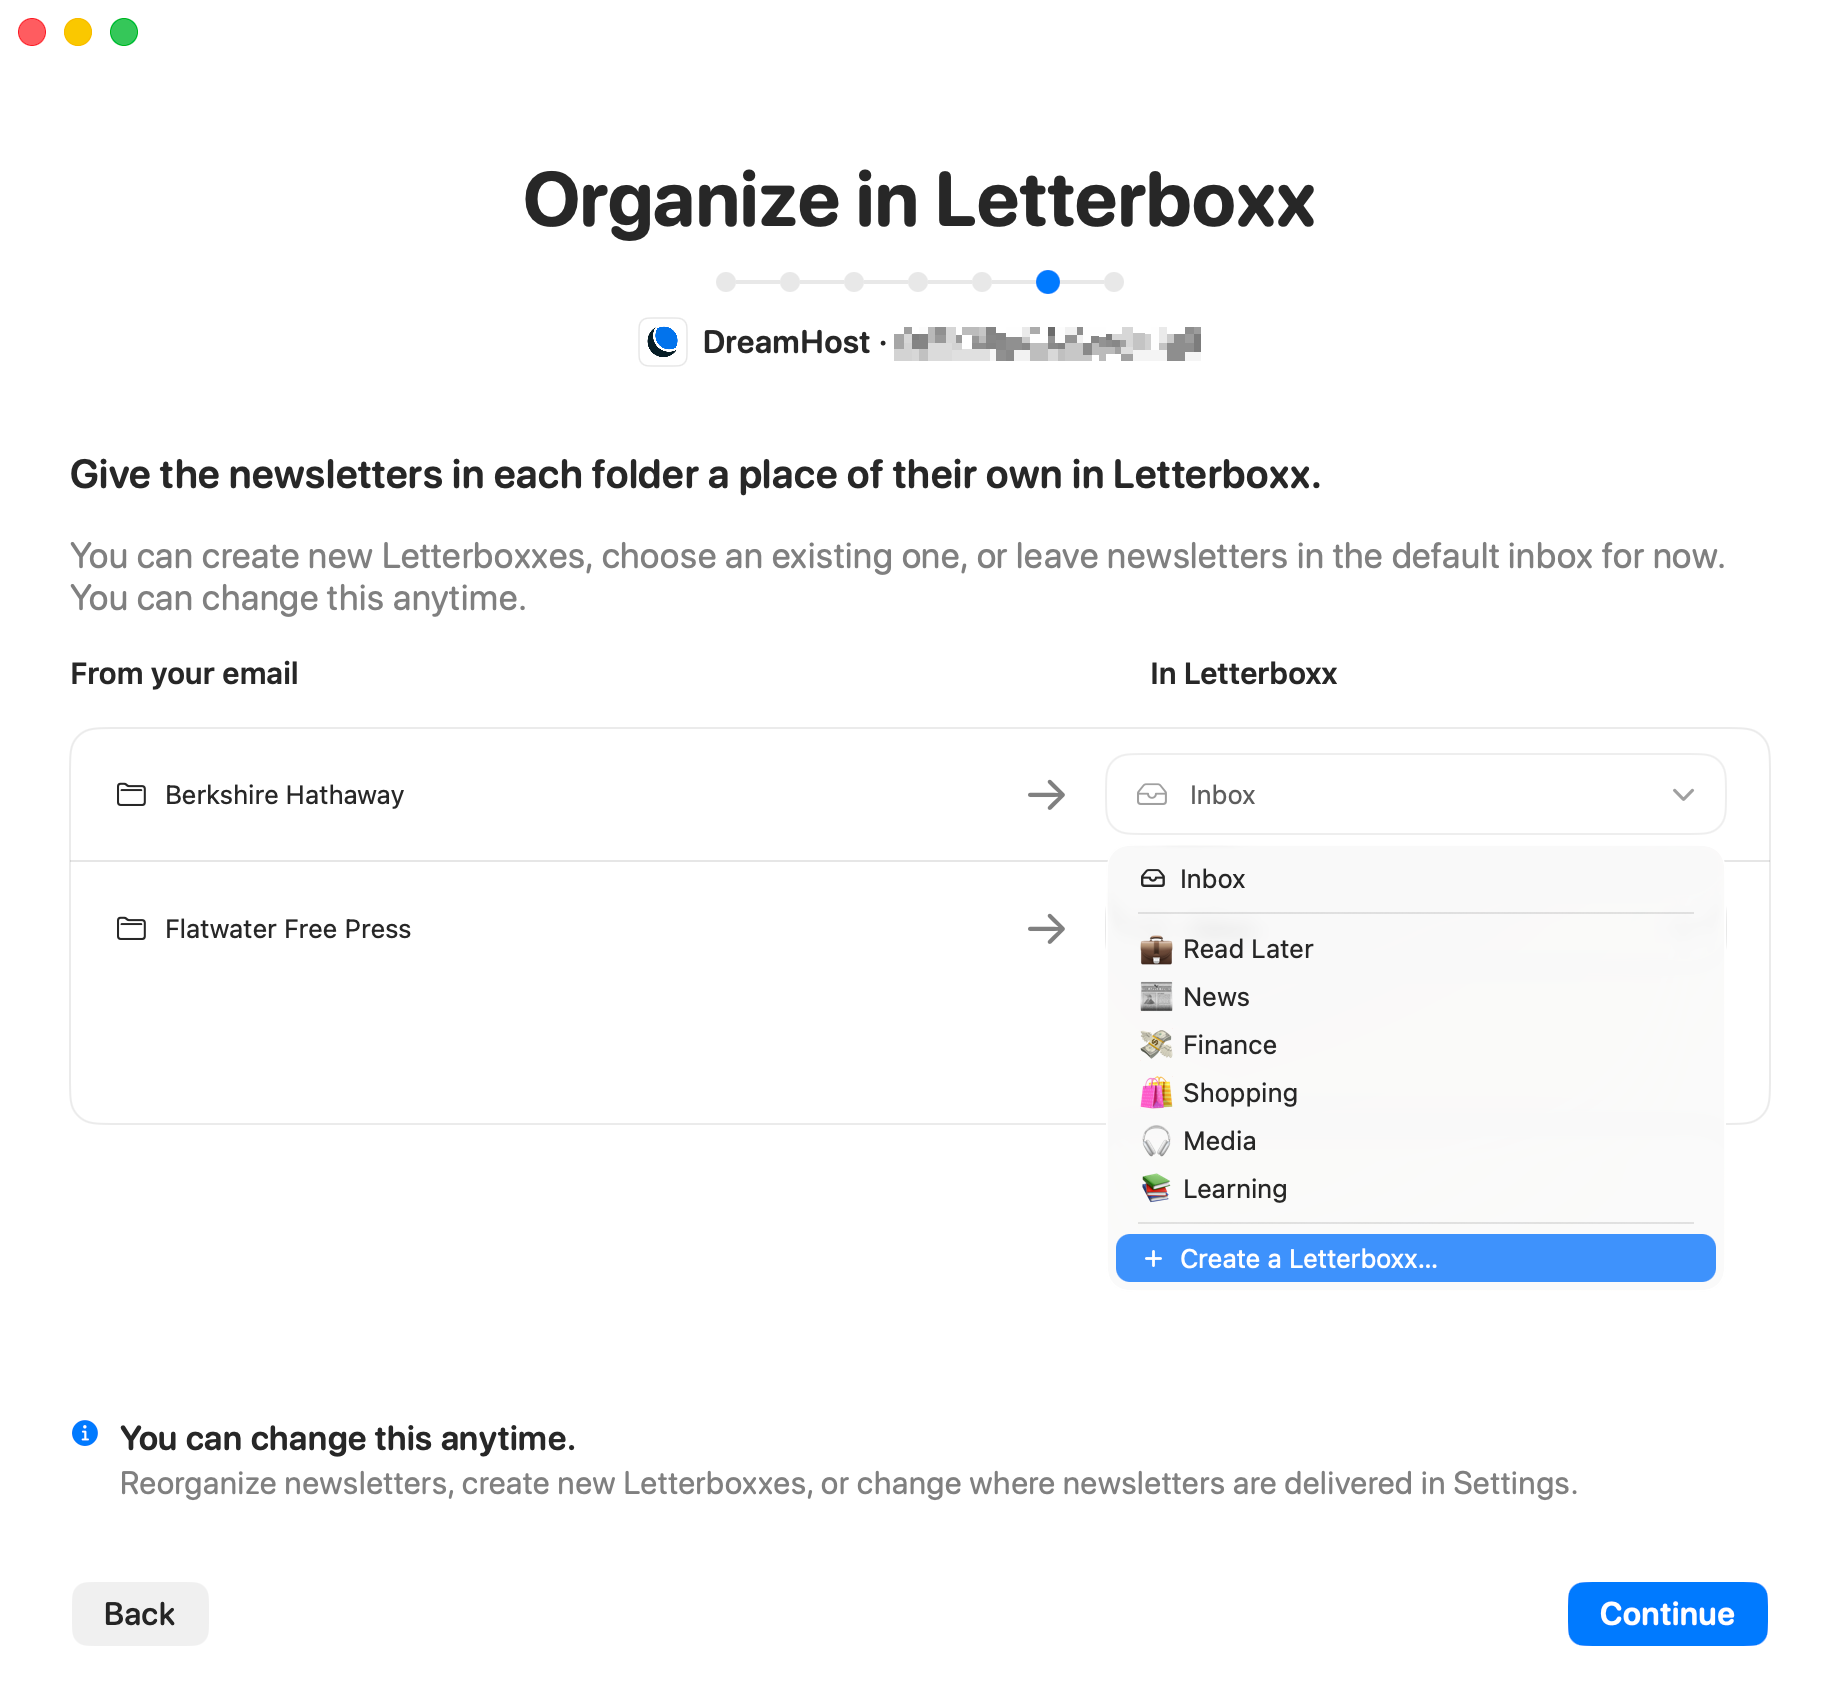1840x1686 pixels.
Task: Choose Shopping from the list
Action: coord(1415,1093)
